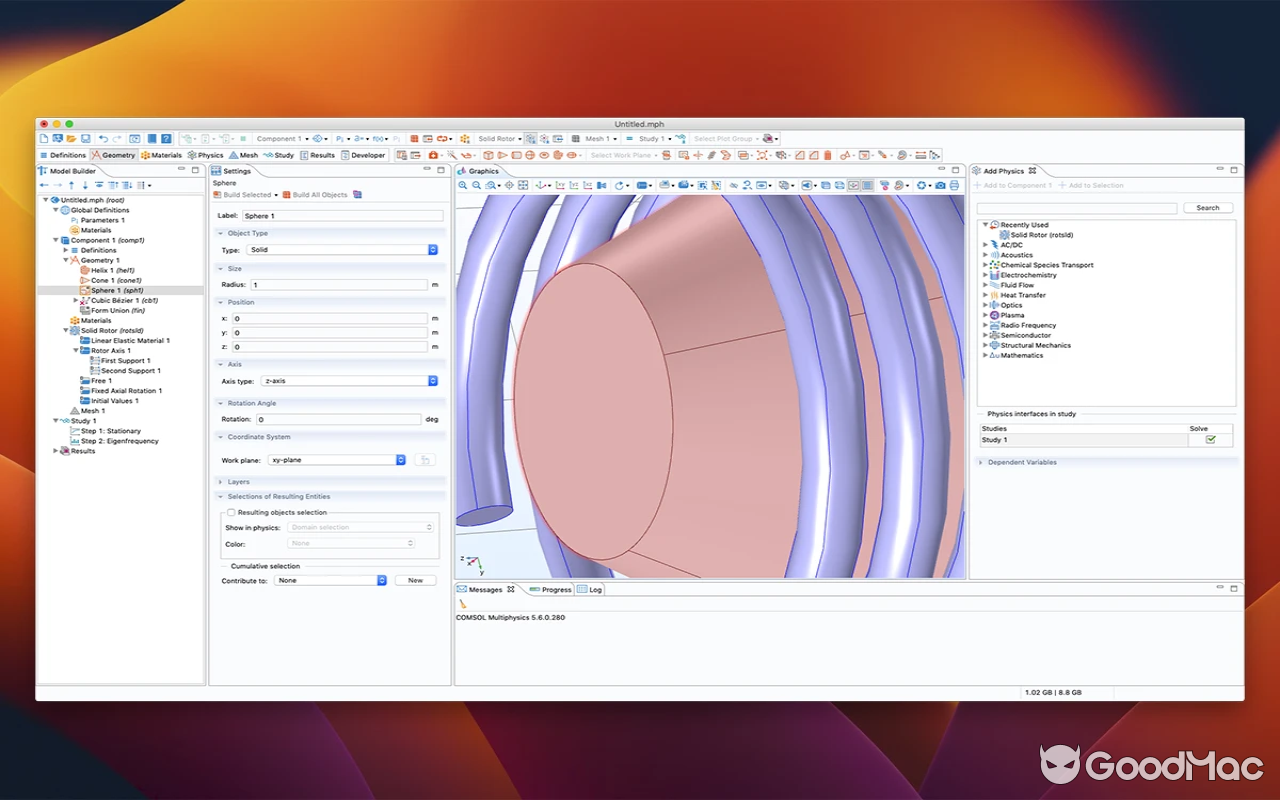Open Help using the question mark toolbar icon
Screen dimensions: 1280x800
165,138
